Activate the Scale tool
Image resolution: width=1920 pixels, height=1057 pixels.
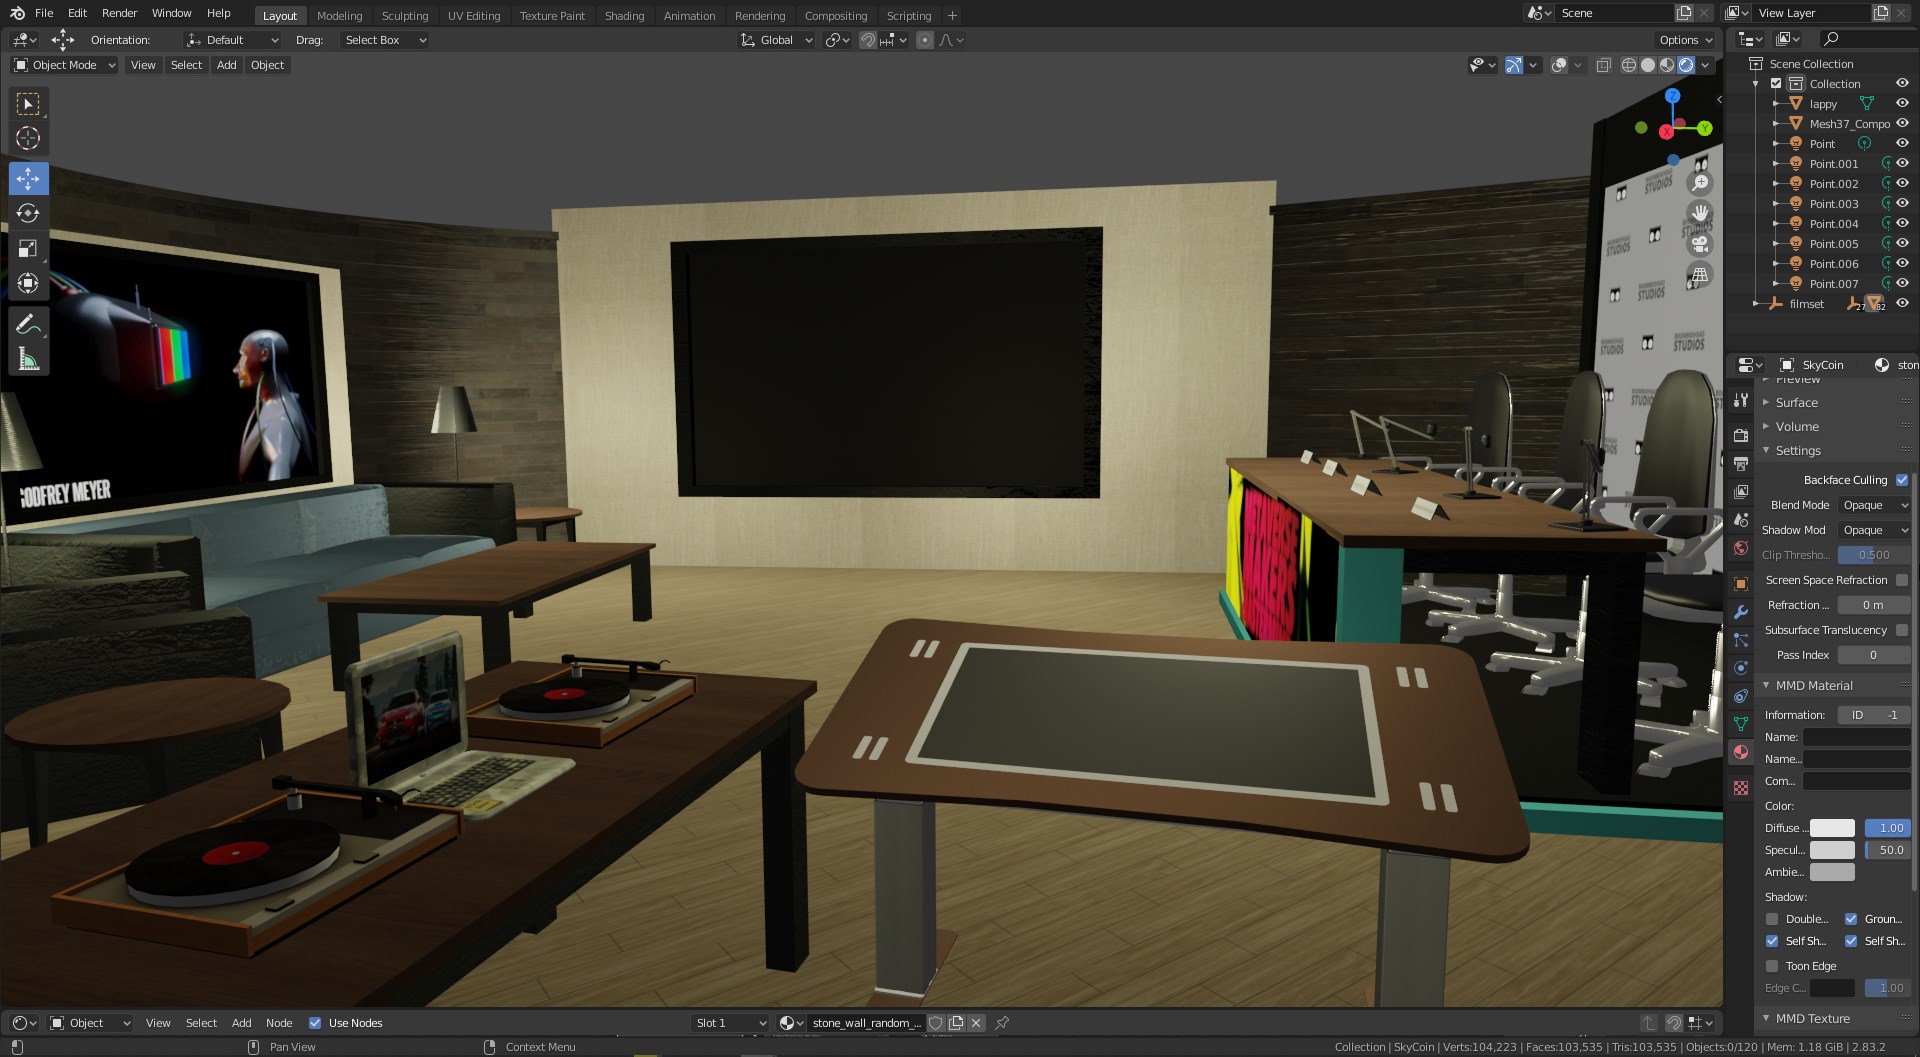click(x=28, y=249)
